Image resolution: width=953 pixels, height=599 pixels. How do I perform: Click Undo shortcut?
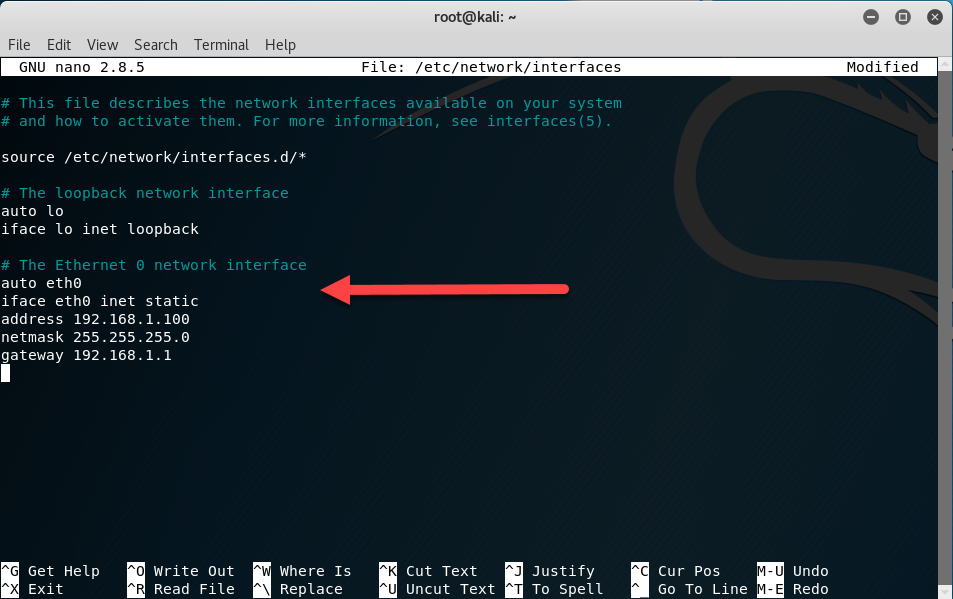810,571
